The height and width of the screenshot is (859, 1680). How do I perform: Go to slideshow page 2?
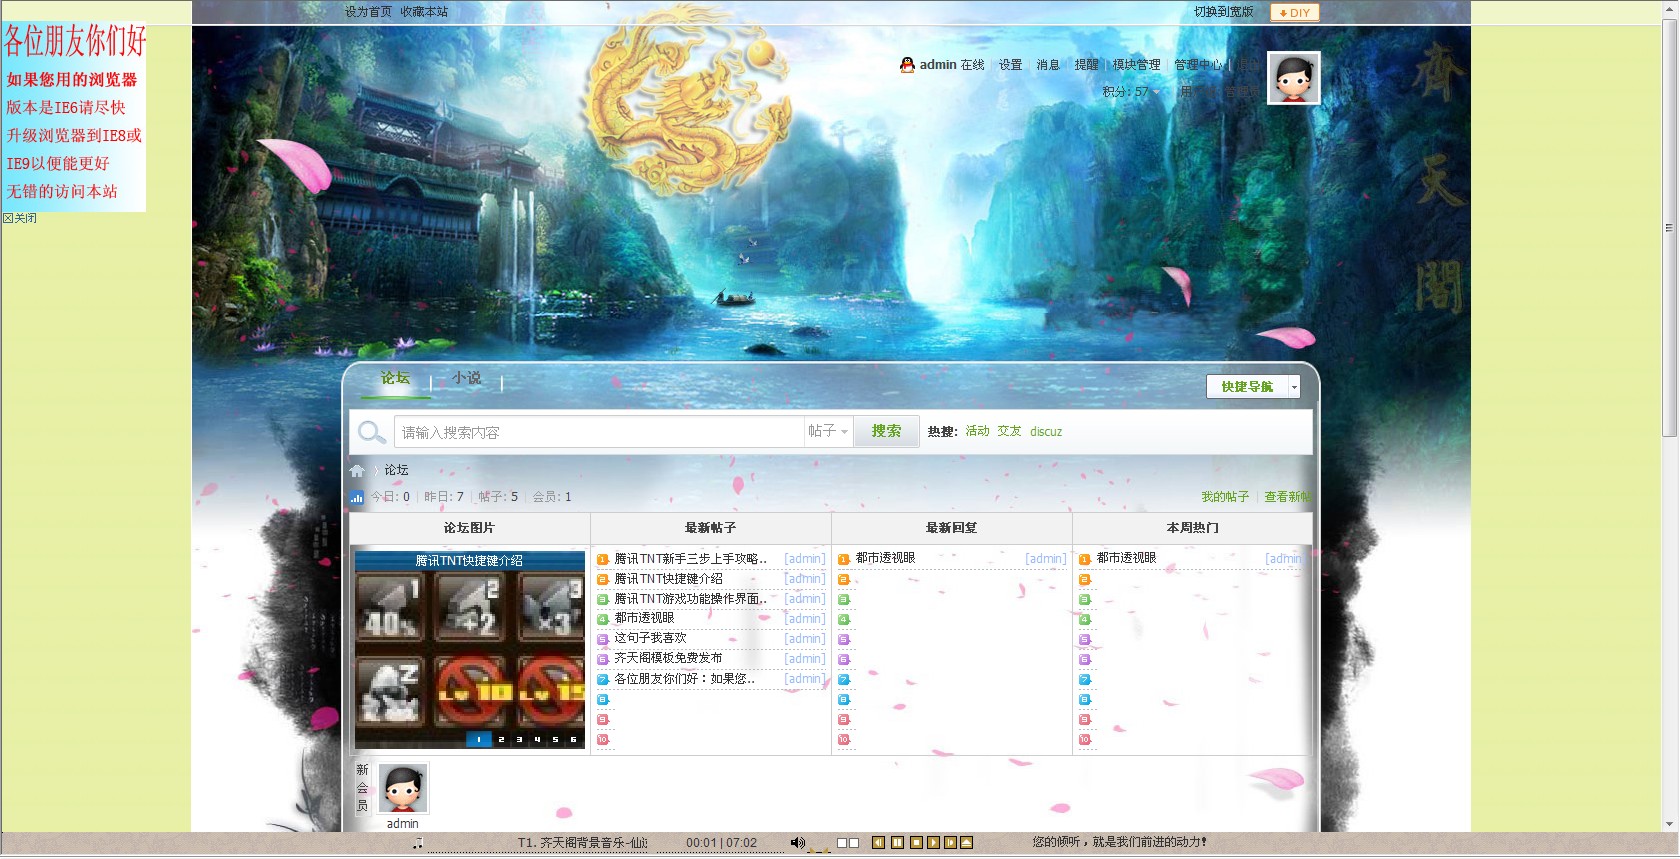click(501, 740)
